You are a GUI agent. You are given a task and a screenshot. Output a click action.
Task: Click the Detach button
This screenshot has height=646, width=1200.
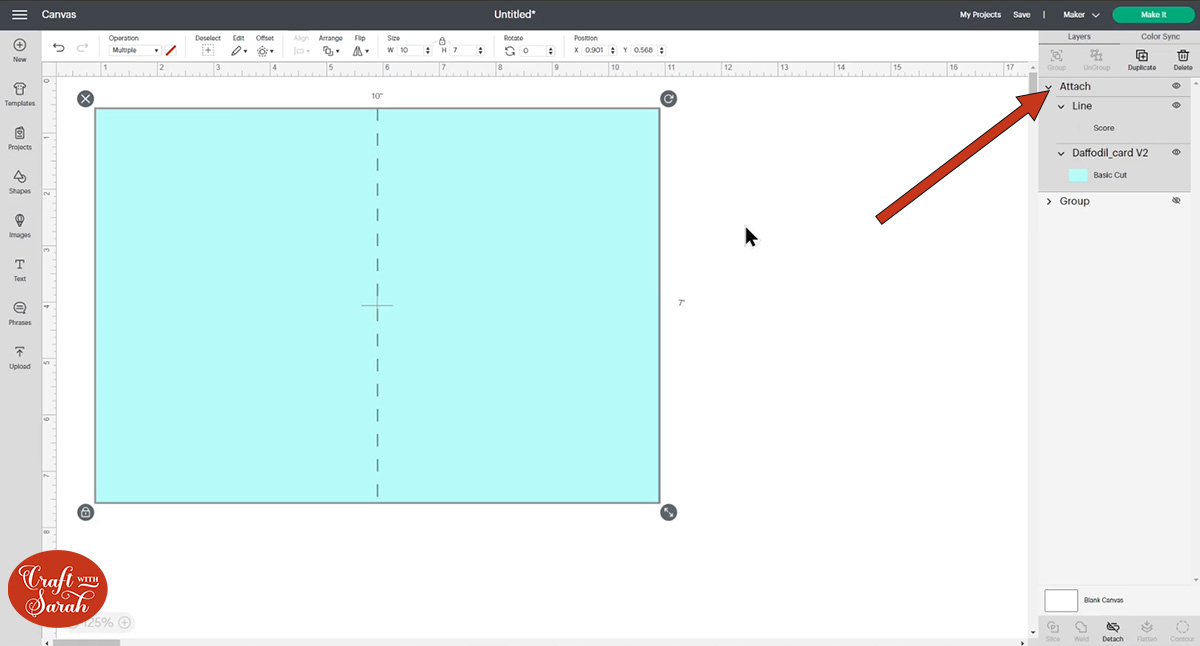1112,630
